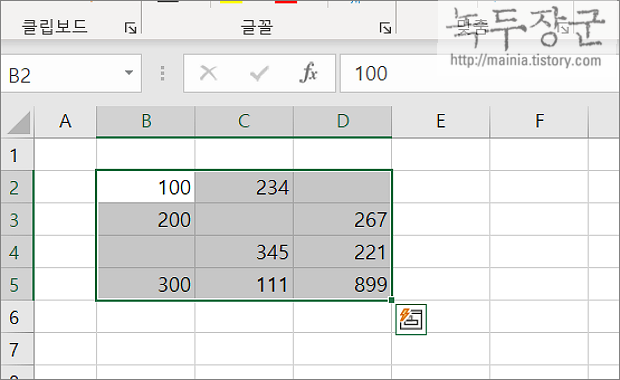Click the cell containing 221
620x380 pixels.
(342, 252)
